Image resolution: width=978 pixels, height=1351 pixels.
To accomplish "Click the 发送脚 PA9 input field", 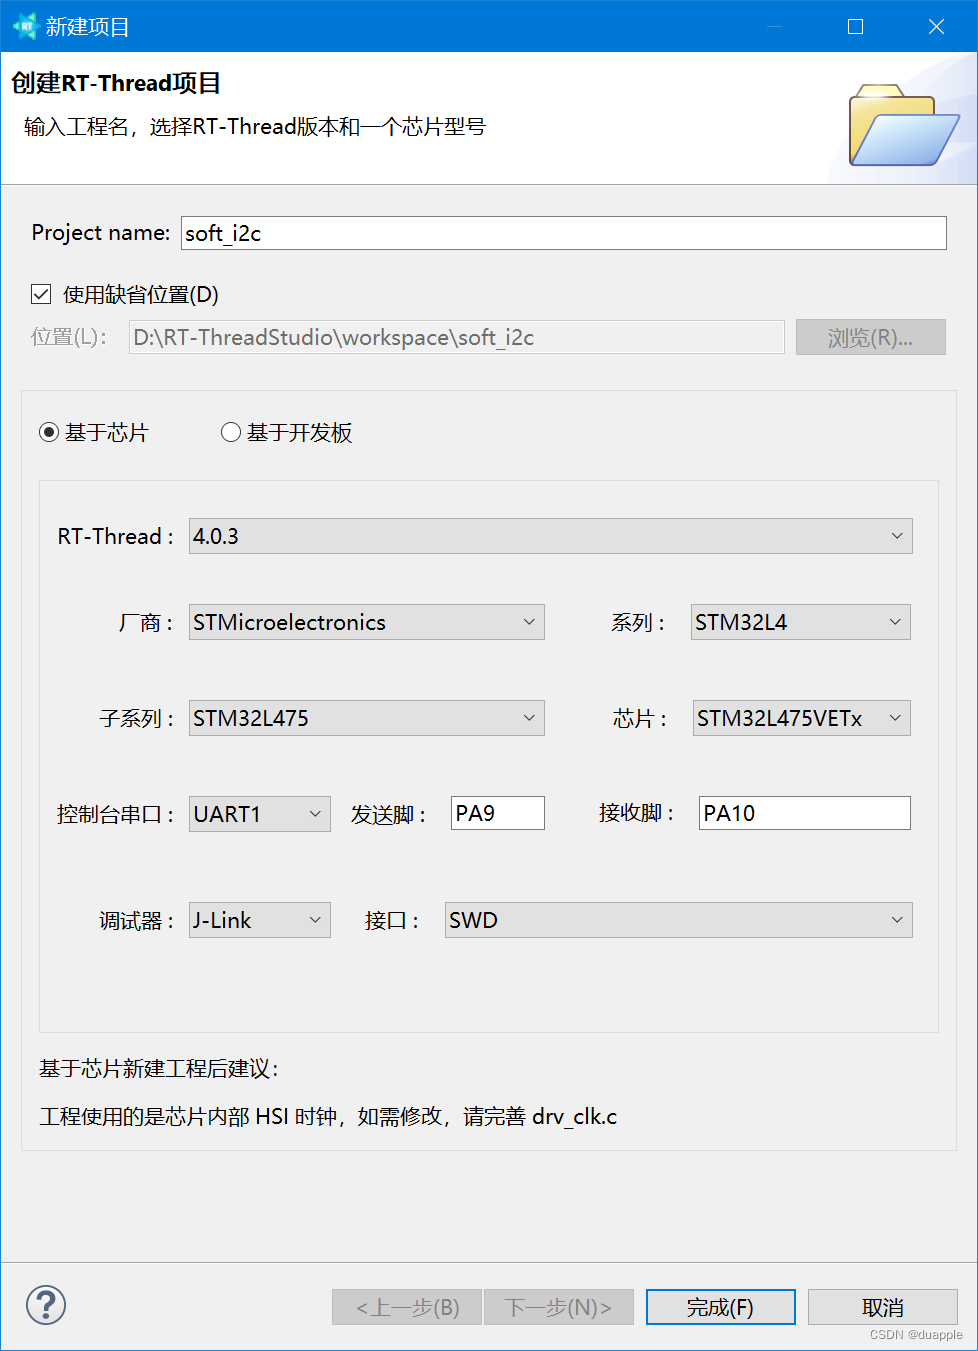I will pyautogui.click(x=498, y=813).
